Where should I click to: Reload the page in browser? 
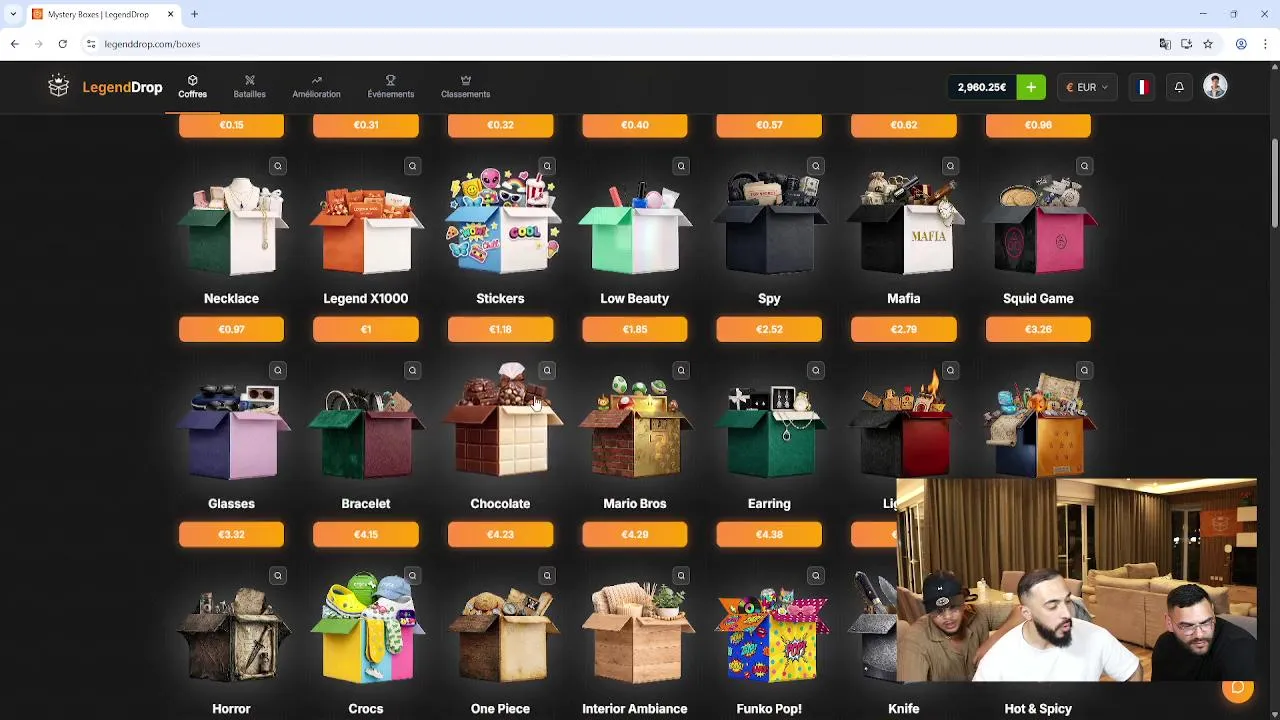pyautogui.click(x=62, y=44)
